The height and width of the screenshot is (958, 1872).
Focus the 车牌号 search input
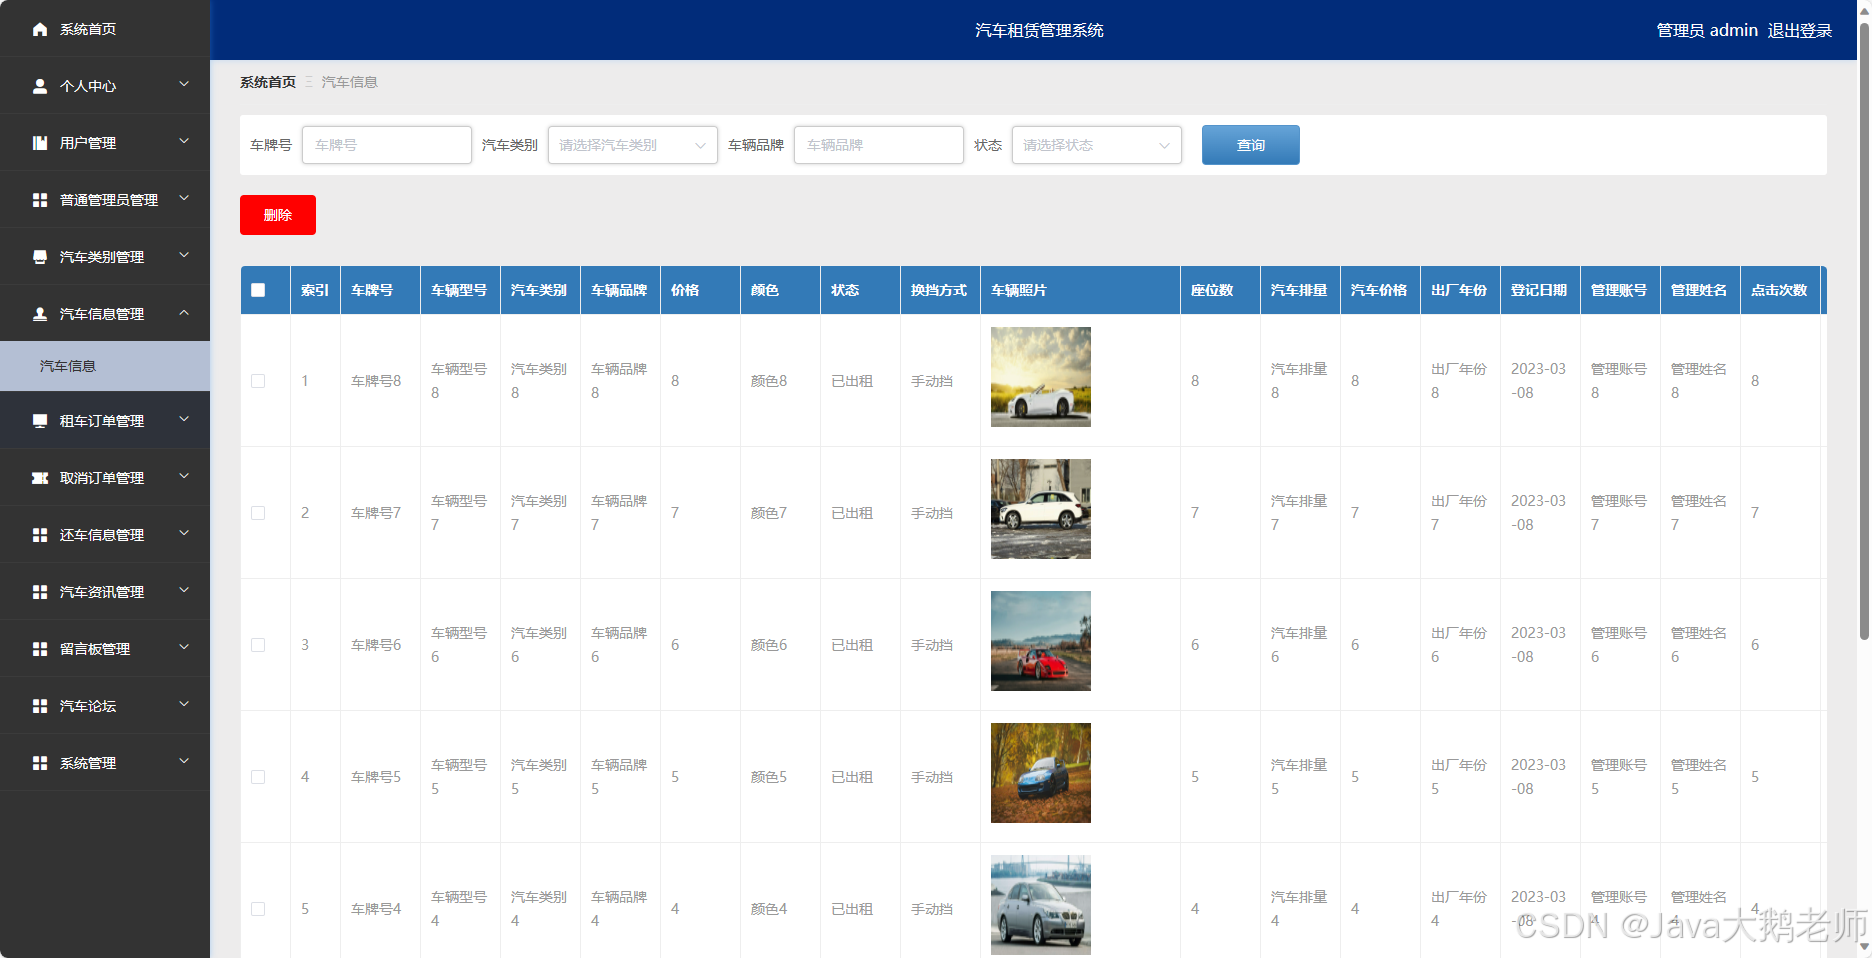point(387,145)
